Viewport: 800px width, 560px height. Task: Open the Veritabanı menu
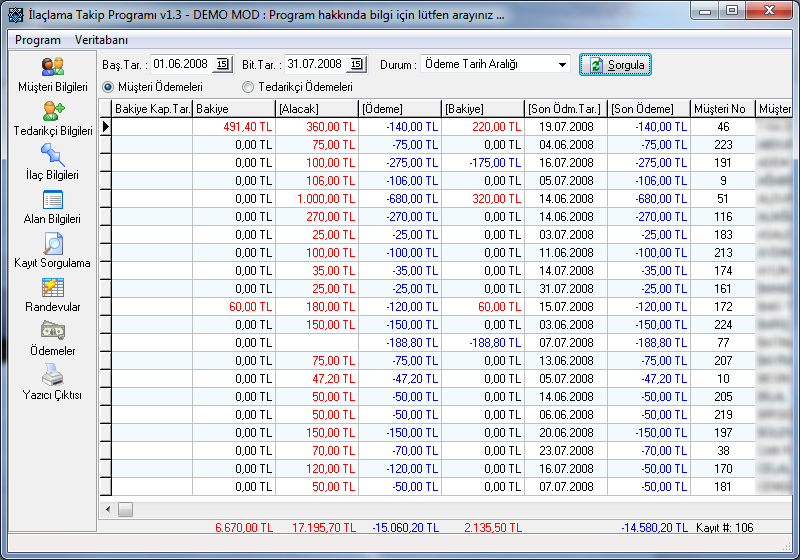(x=101, y=40)
